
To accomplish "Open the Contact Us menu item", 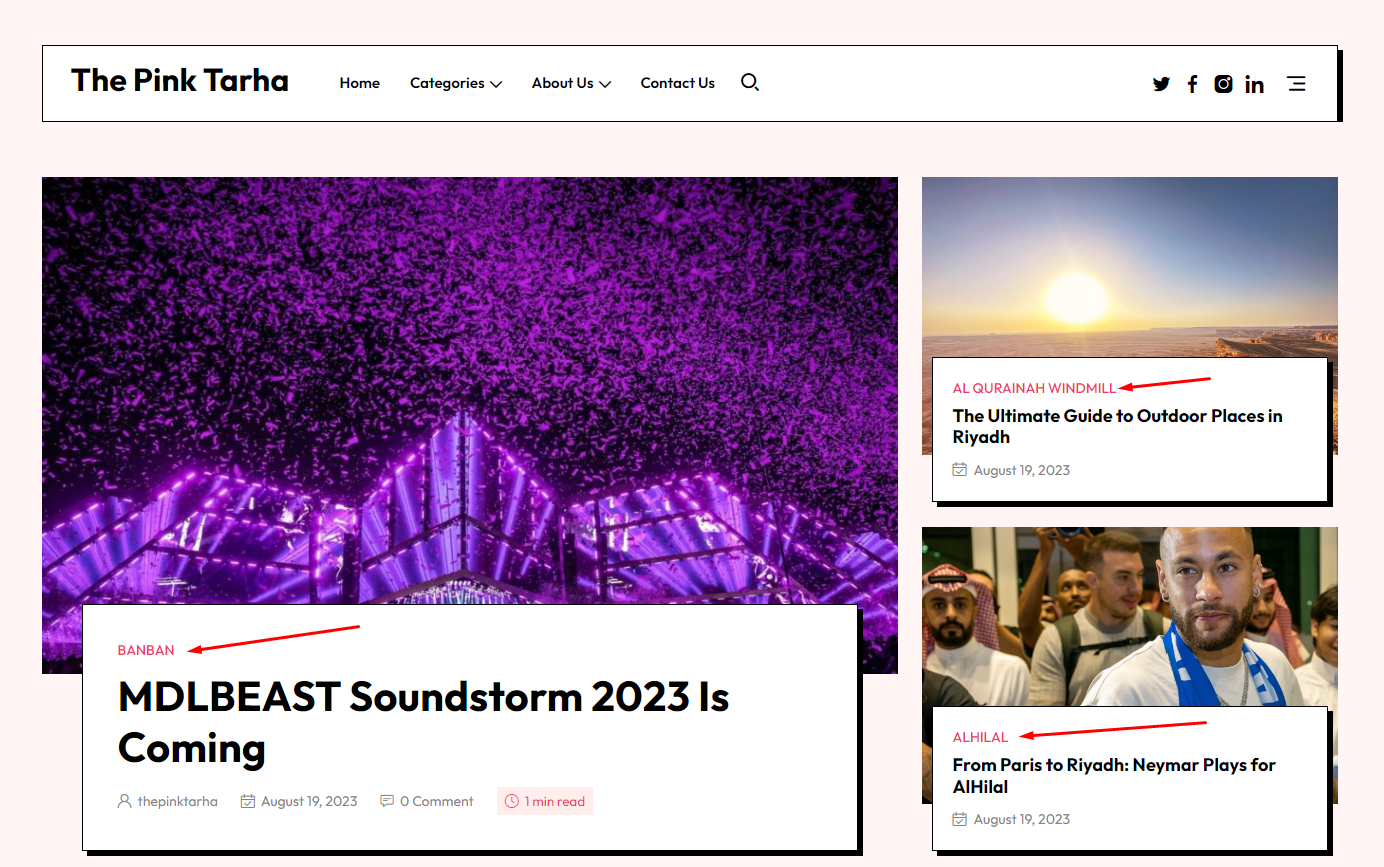I will coord(678,83).
